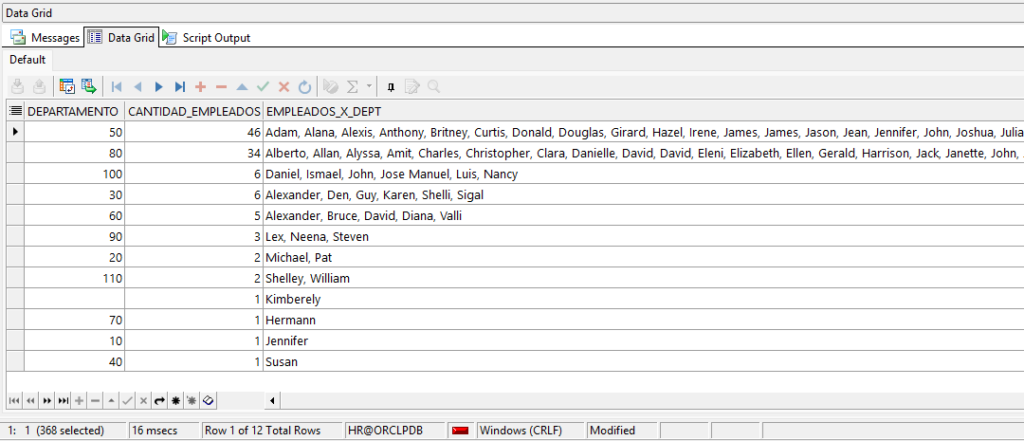Refresh the data grid
The height and width of the screenshot is (441, 1024).
point(305,87)
